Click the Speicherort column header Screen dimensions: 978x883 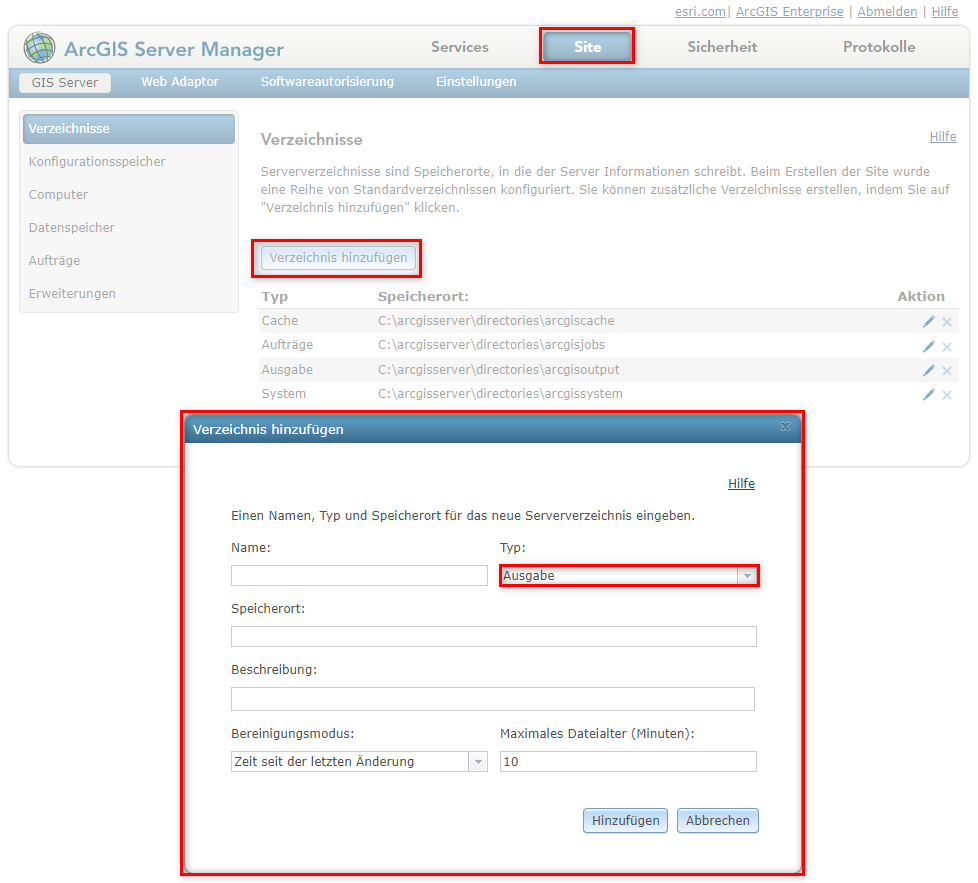click(423, 296)
